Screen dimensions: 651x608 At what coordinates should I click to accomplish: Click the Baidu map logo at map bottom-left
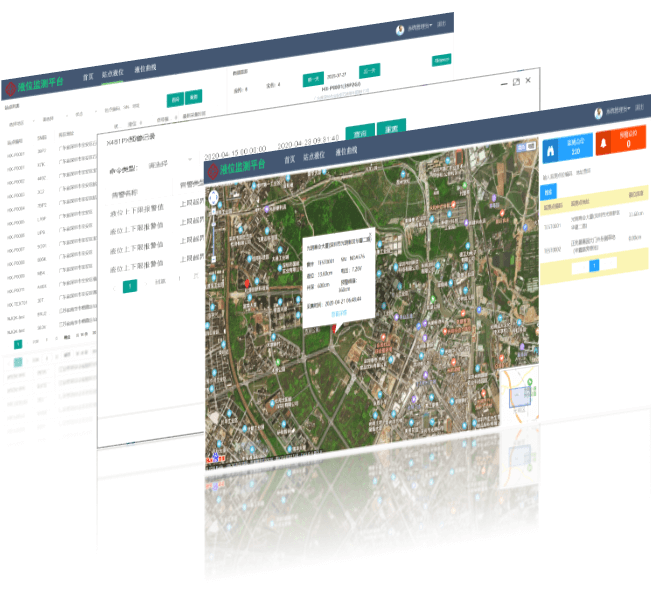(215, 459)
